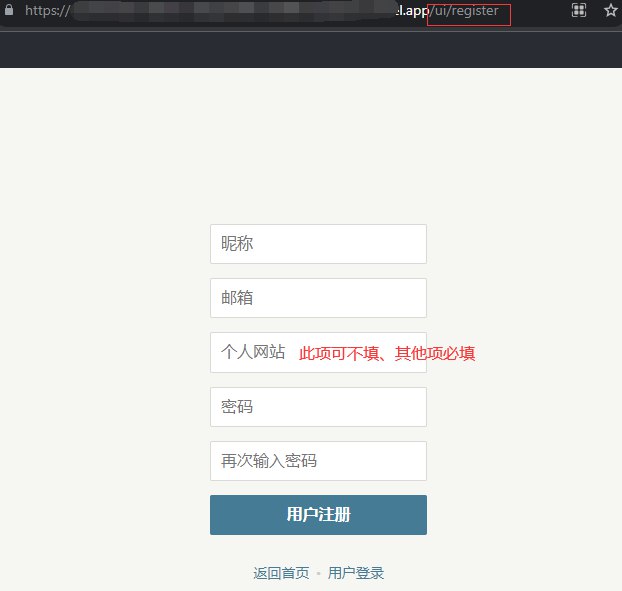Click into the 密码 password box
This screenshot has height=591, width=622.
[x=318, y=407]
